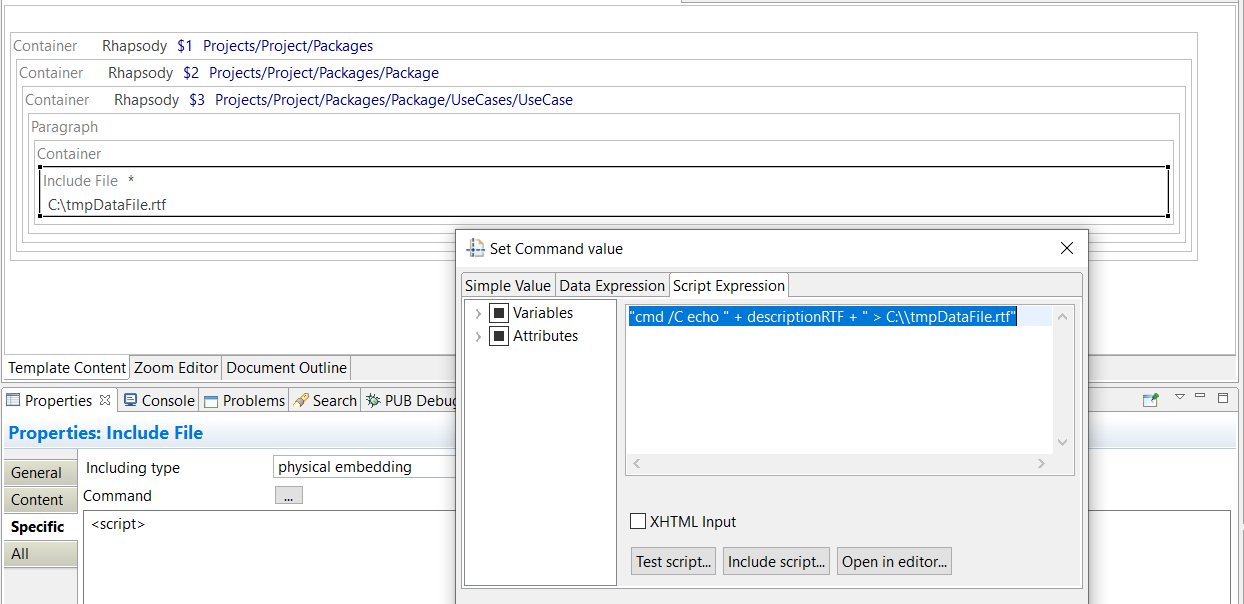The width and height of the screenshot is (1244, 604).
Task: Click the pin properties view icon
Action: tap(1151, 399)
